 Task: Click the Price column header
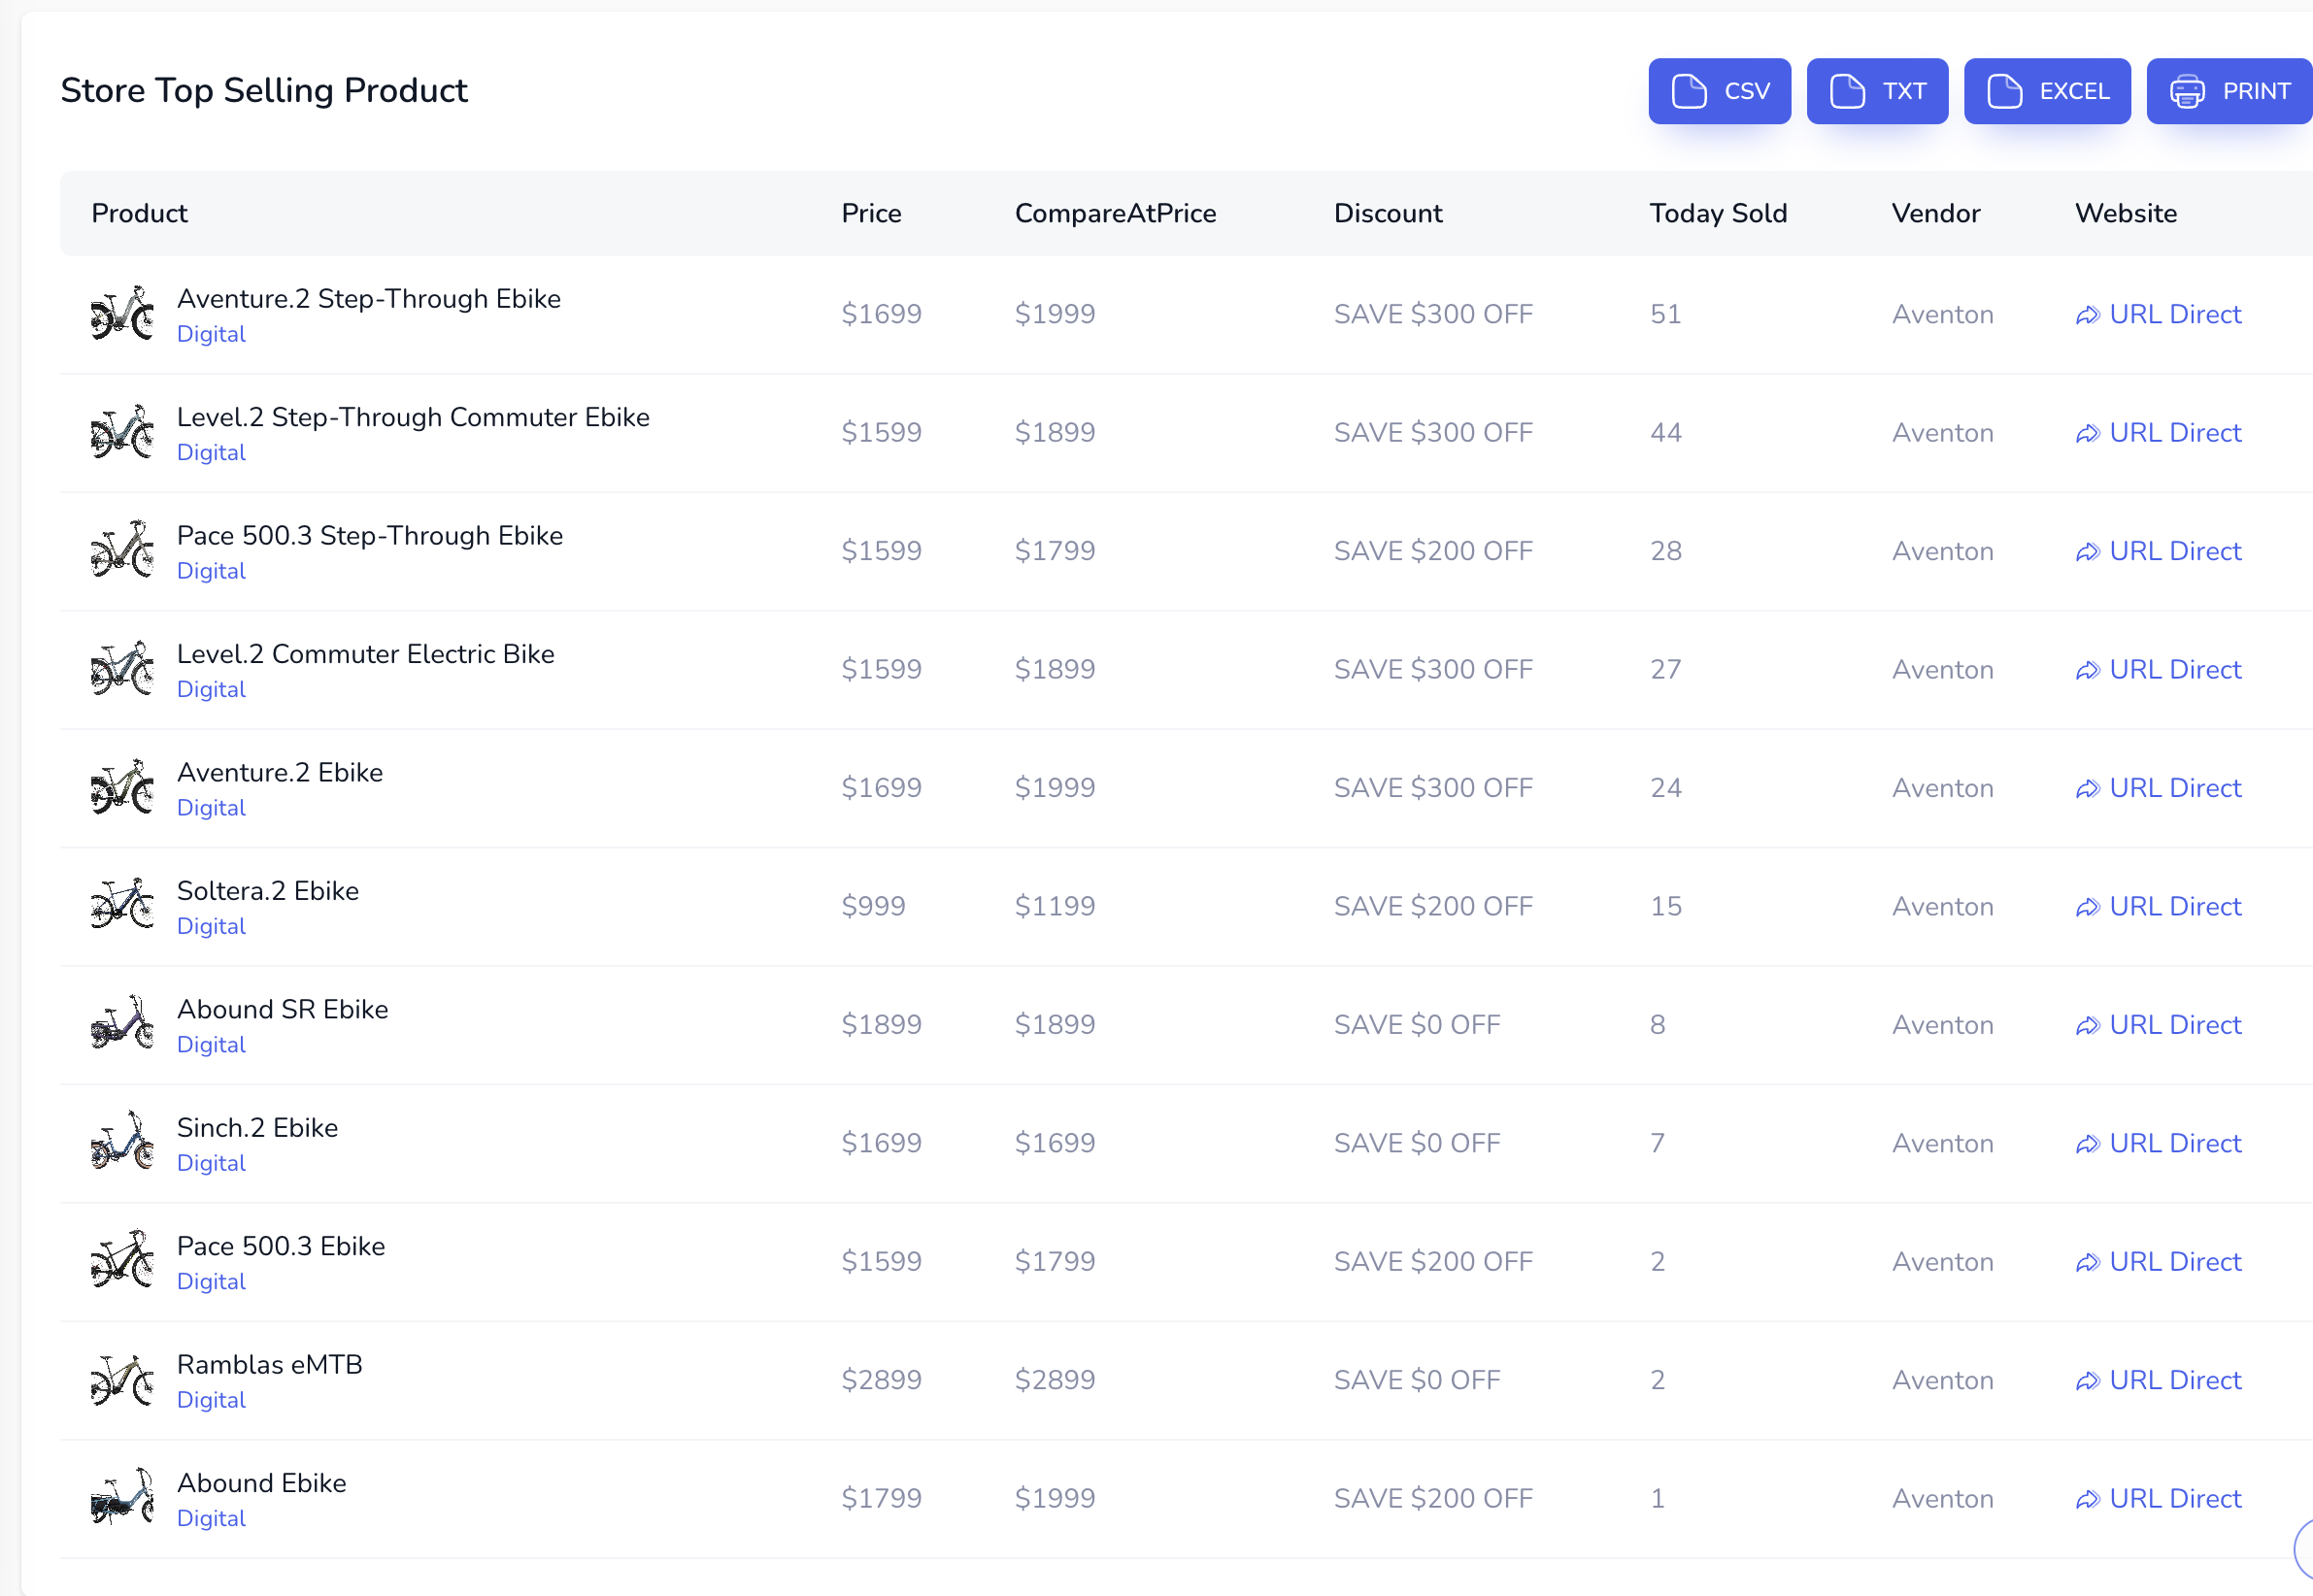click(871, 213)
